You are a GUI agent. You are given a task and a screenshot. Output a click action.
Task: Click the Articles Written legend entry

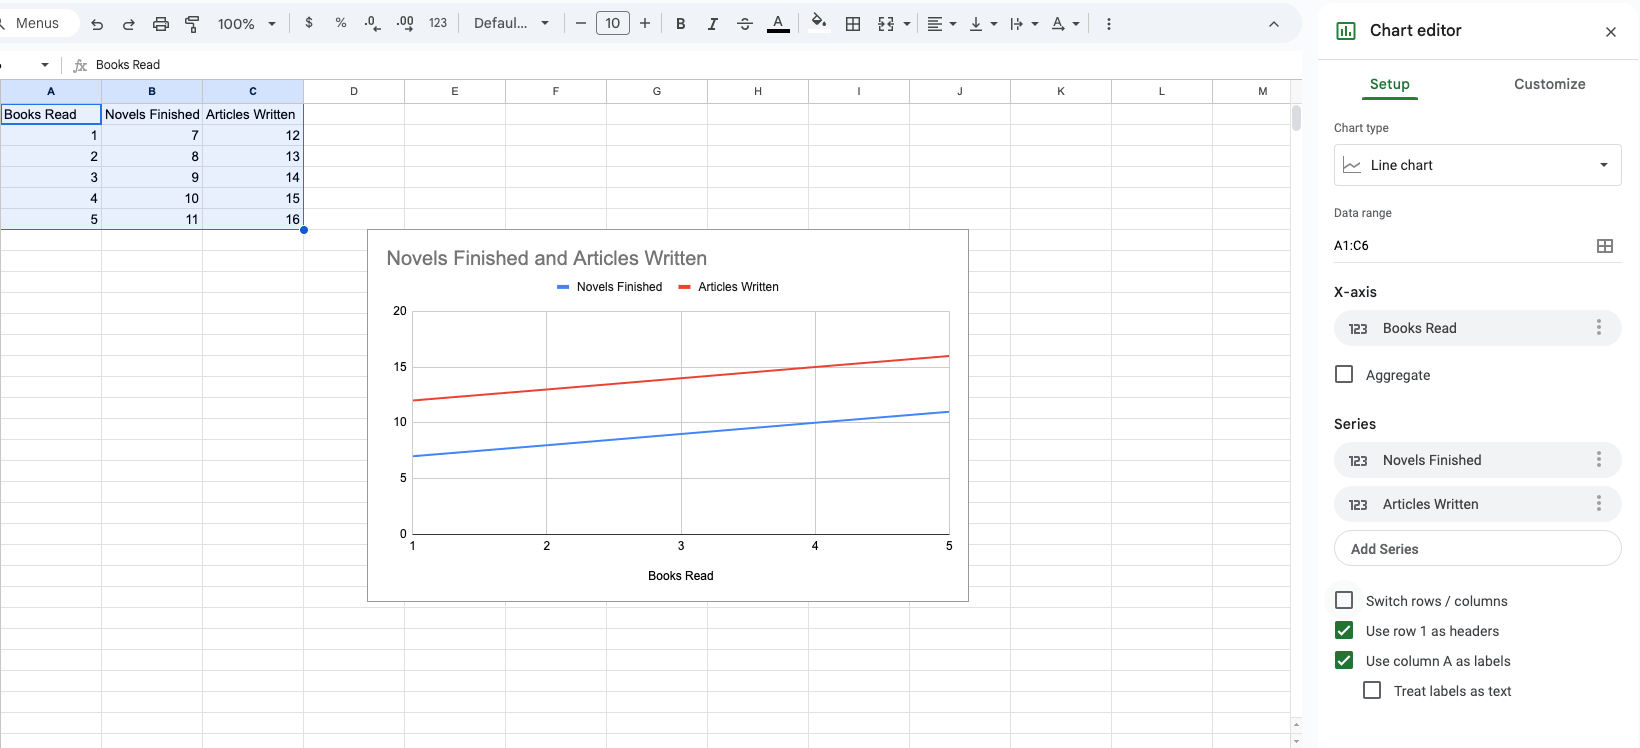728,287
